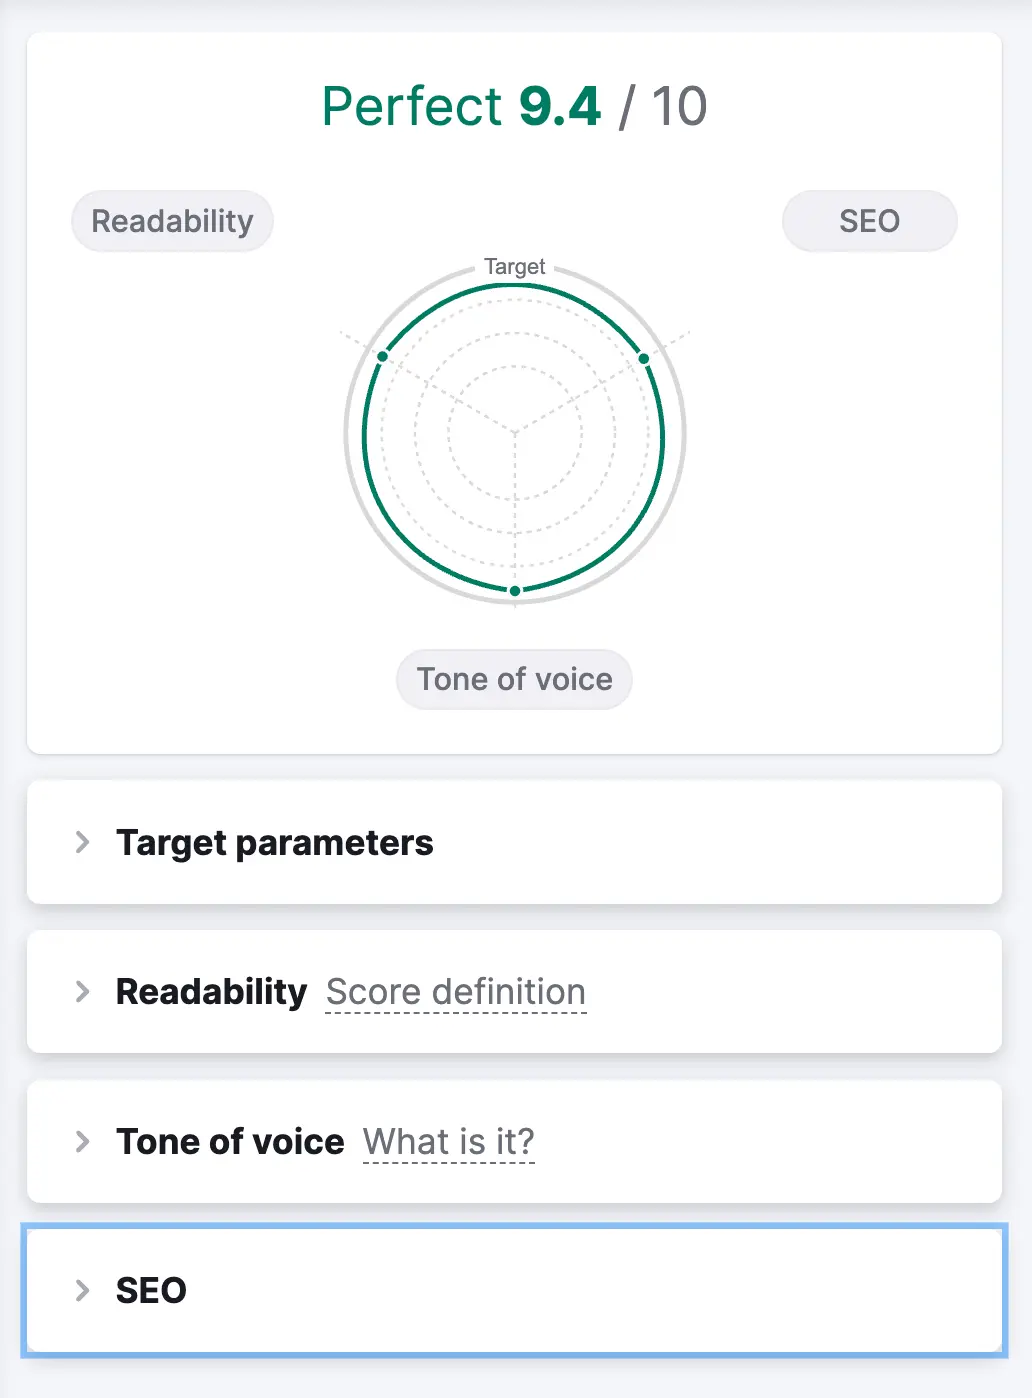Viewport: 1032px width, 1398px height.
Task: Select the Tone of voice point on radar chart
Action: point(515,591)
